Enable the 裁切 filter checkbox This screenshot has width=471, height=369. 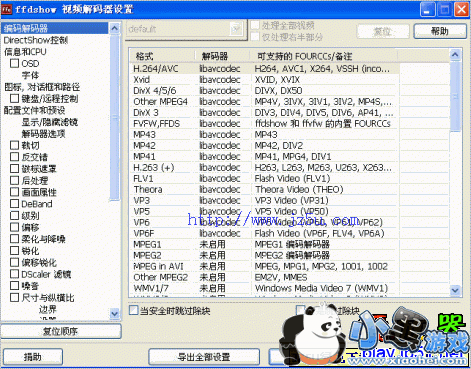(x=14, y=145)
